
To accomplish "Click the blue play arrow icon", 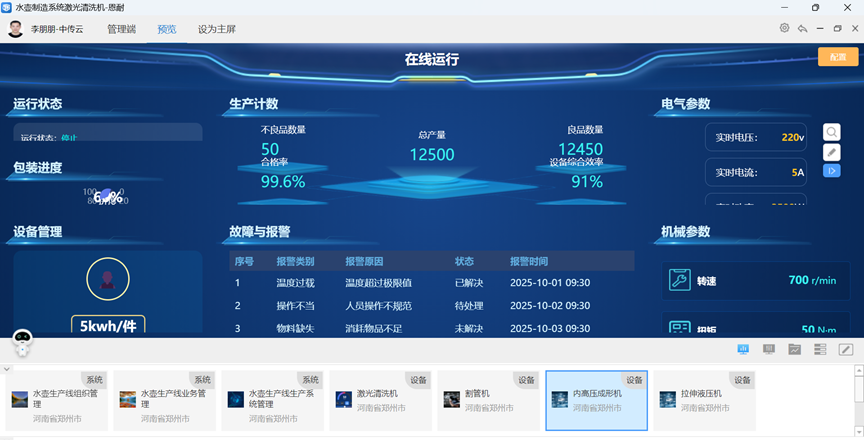I will point(832,171).
